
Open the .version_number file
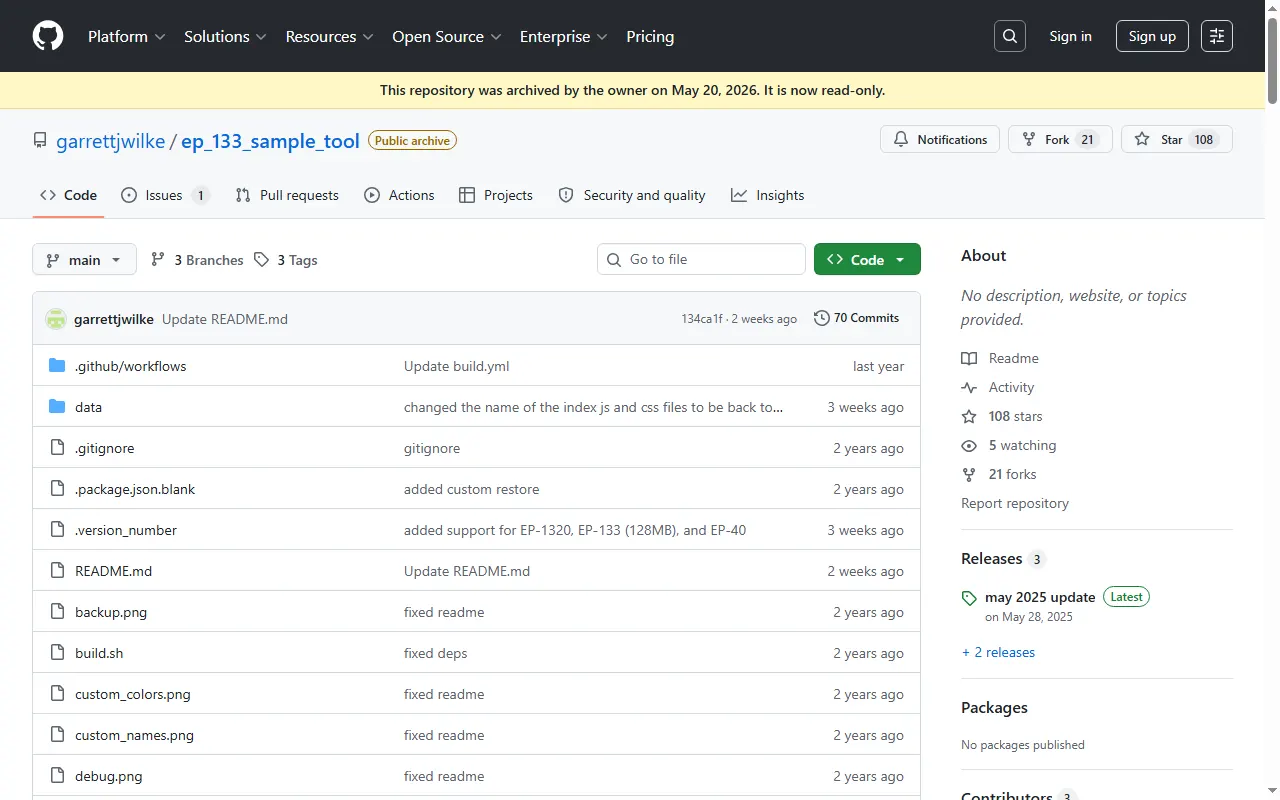point(126,530)
